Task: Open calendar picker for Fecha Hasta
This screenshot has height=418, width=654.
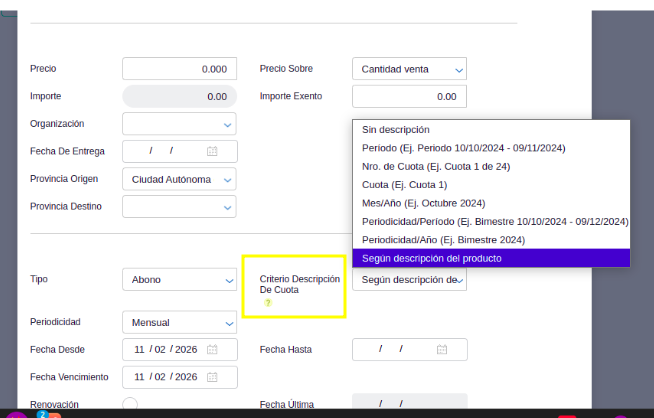Action: [x=442, y=350]
